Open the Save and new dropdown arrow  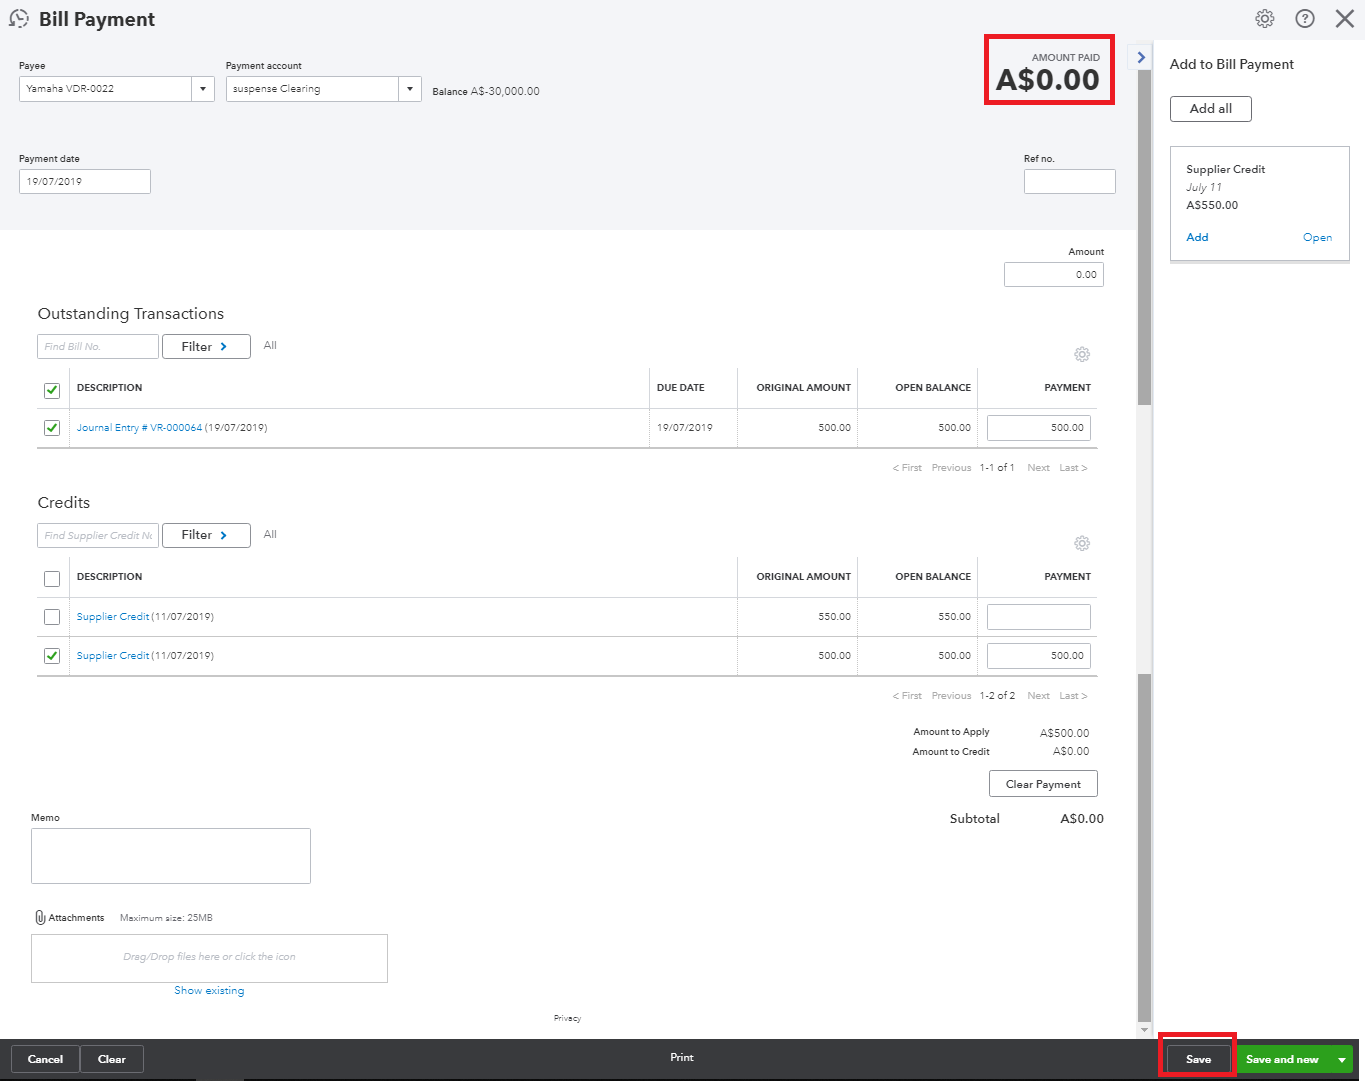point(1341,1059)
